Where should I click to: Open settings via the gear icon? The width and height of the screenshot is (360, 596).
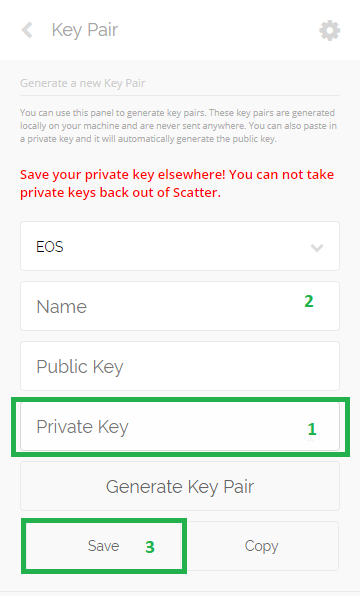point(329,30)
